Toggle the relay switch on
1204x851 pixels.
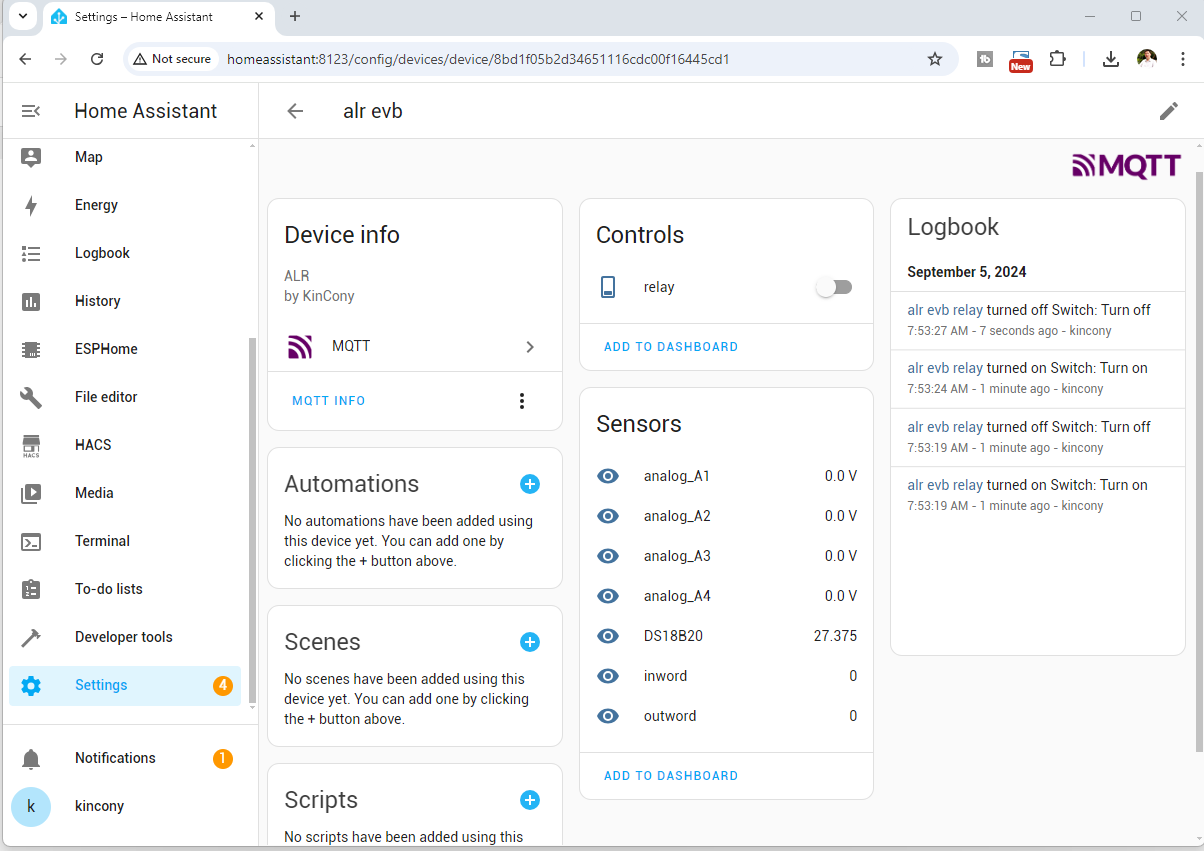834,287
